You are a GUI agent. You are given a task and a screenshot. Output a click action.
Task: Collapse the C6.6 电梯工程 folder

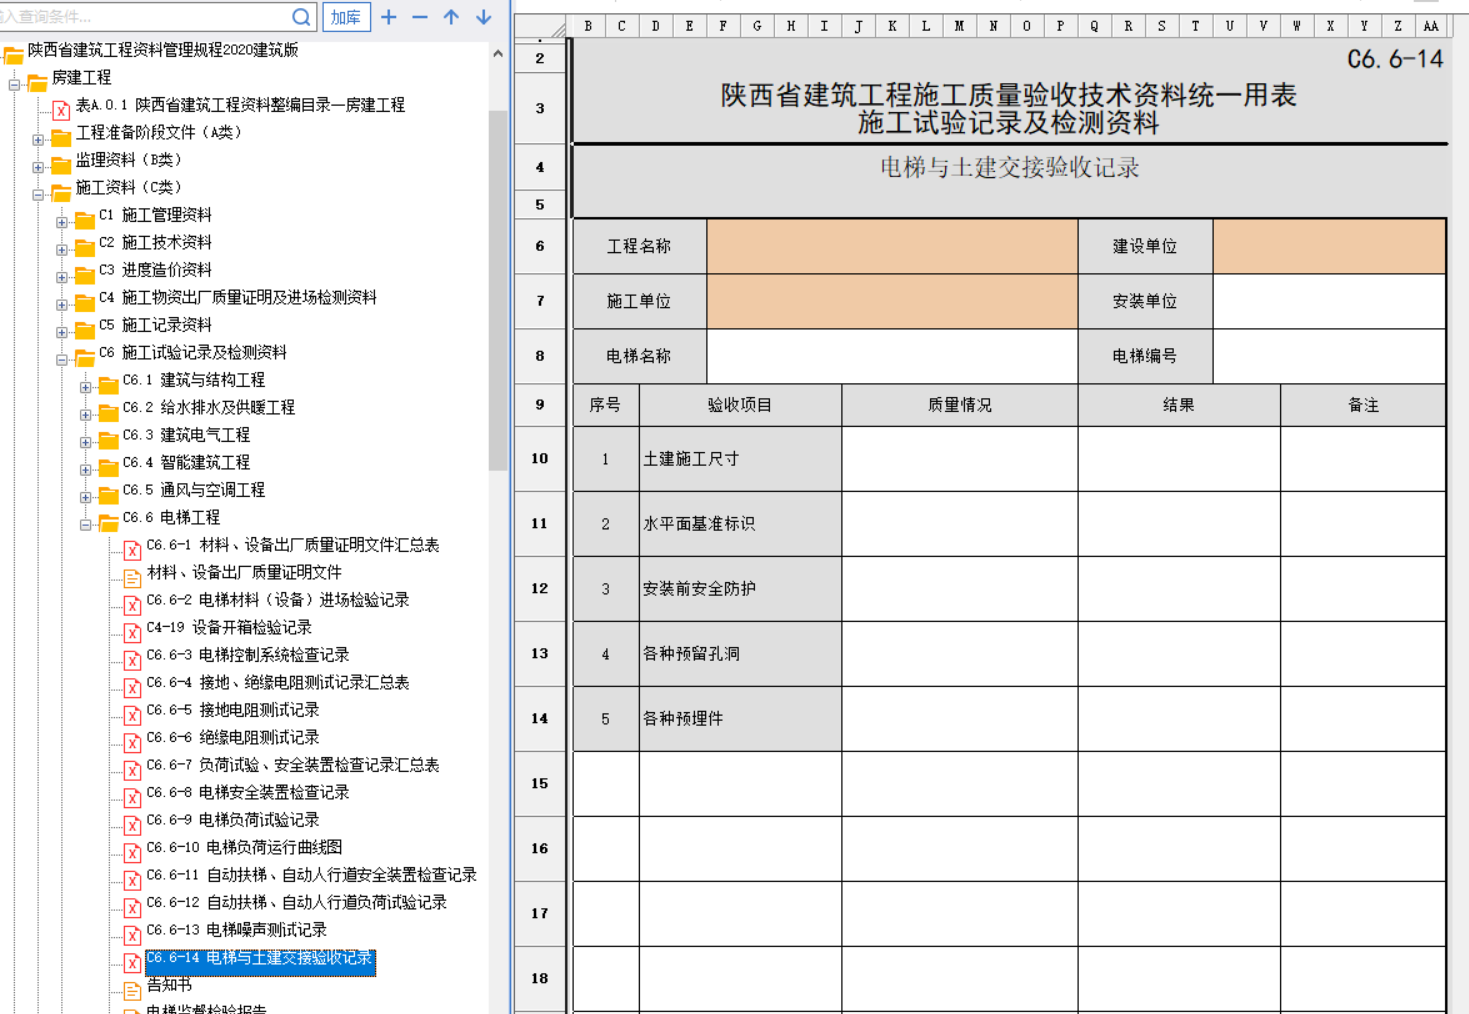click(x=86, y=524)
